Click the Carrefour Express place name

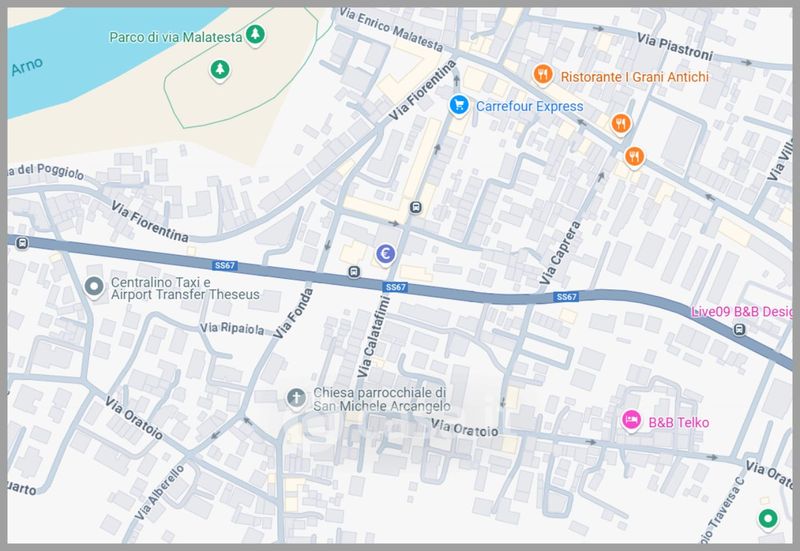[x=530, y=106]
